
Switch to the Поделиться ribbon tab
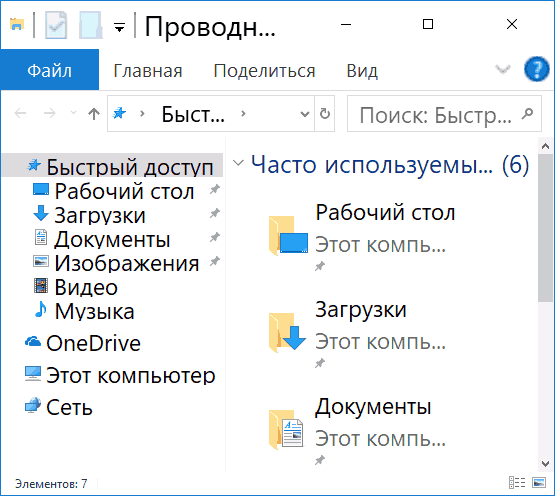pyautogui.click(x=264, y=71)
